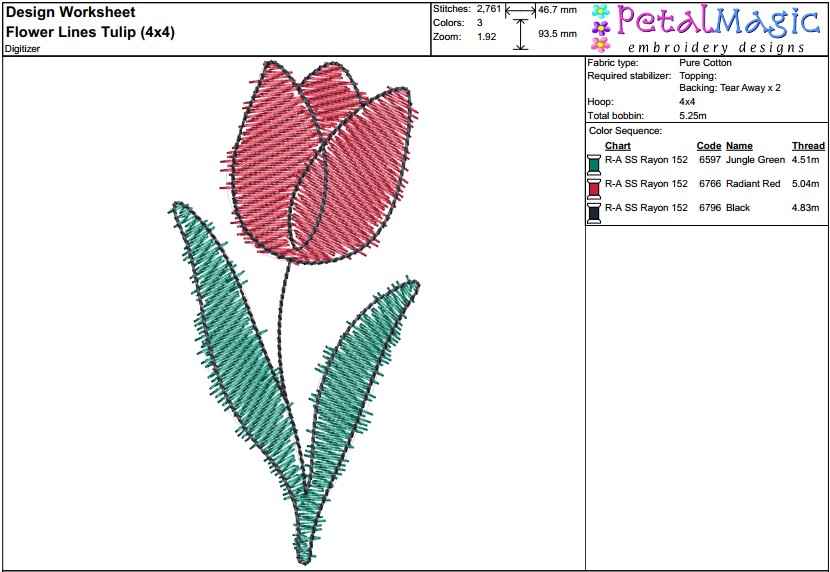Click the 'Color Sequence:' heading
The height and width of the screenshot is (572, 830).
[625, 131]
